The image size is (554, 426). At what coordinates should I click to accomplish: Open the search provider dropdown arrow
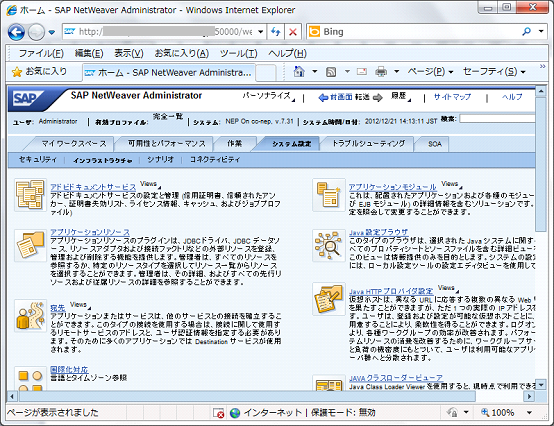541,31
